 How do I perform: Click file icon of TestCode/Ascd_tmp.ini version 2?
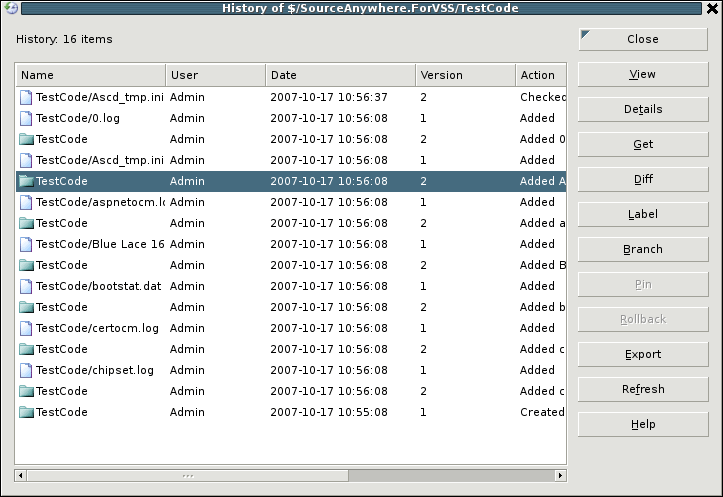26,97
